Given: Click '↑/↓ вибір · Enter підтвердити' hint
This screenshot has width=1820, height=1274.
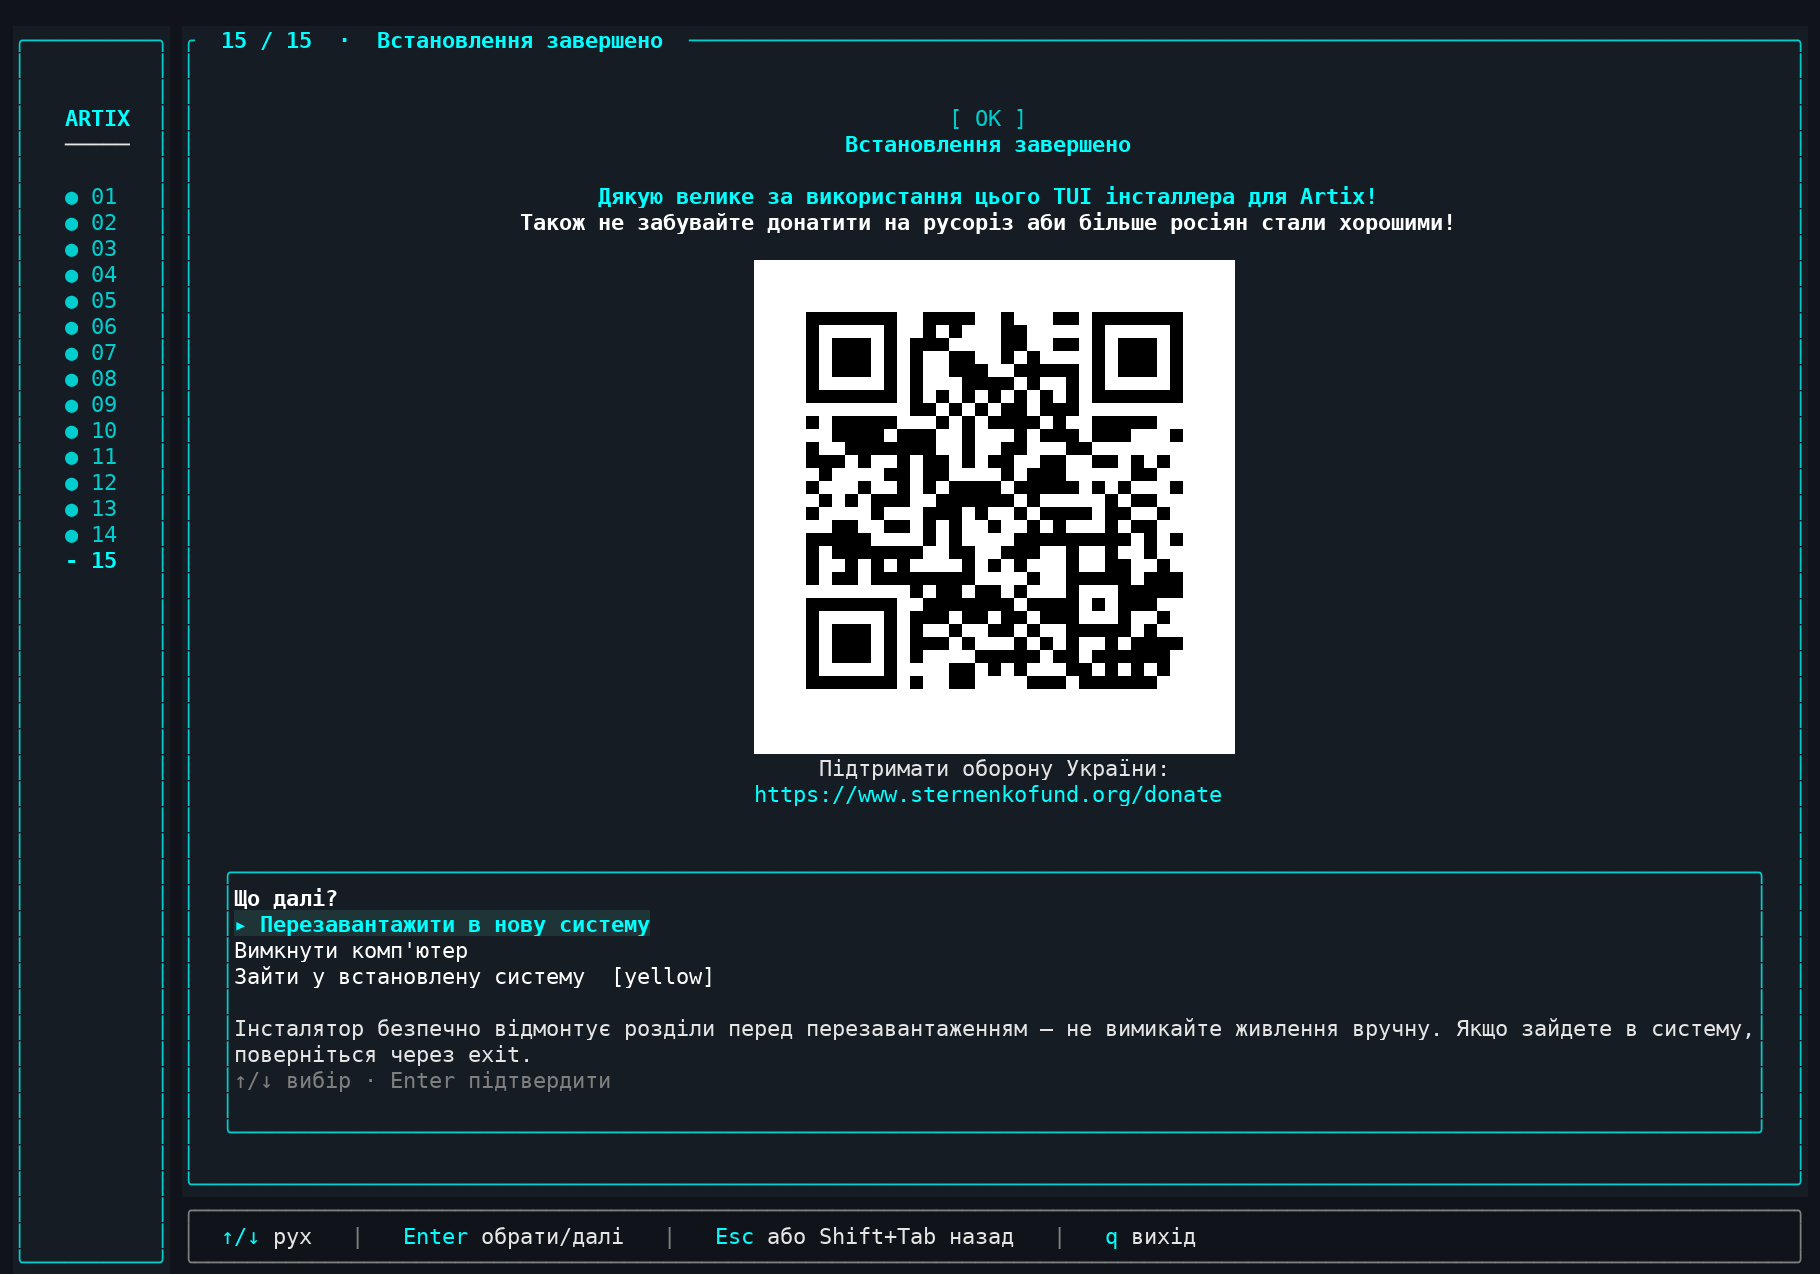Looking at the screenshot, I should pyautogui.click(x=422, y=1081).
